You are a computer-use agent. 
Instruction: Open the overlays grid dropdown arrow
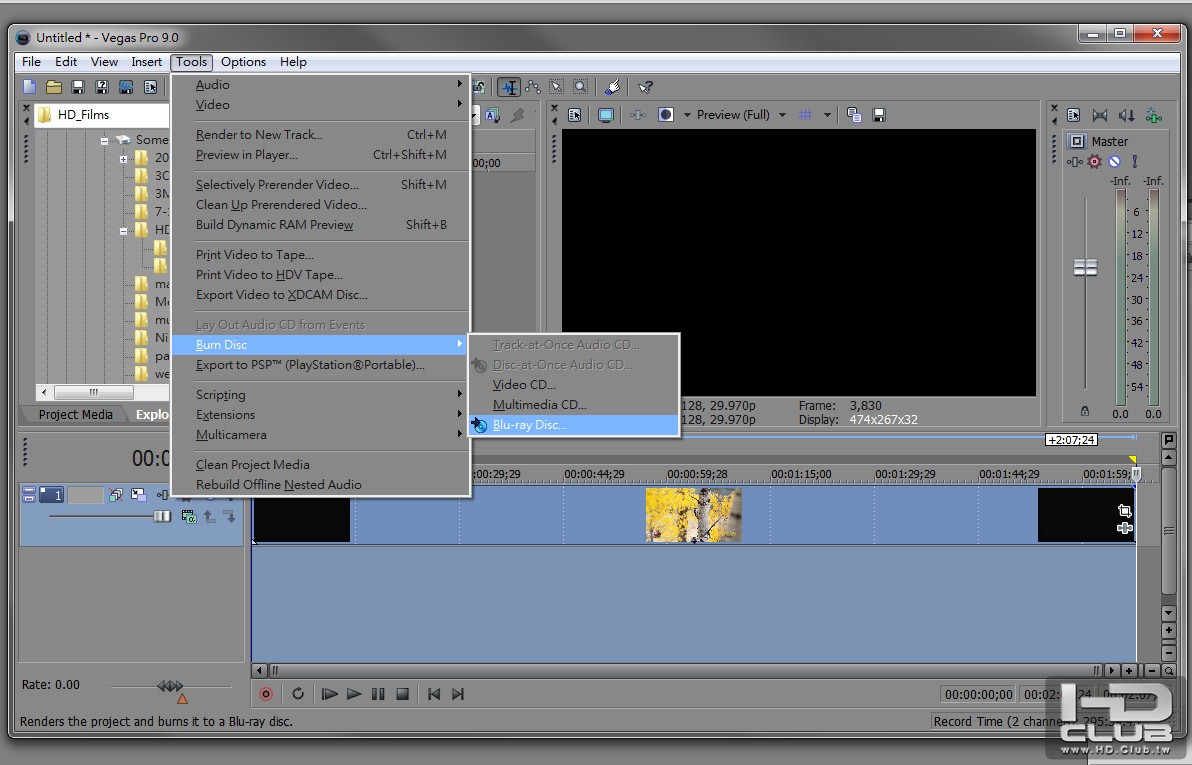(827, 115)
